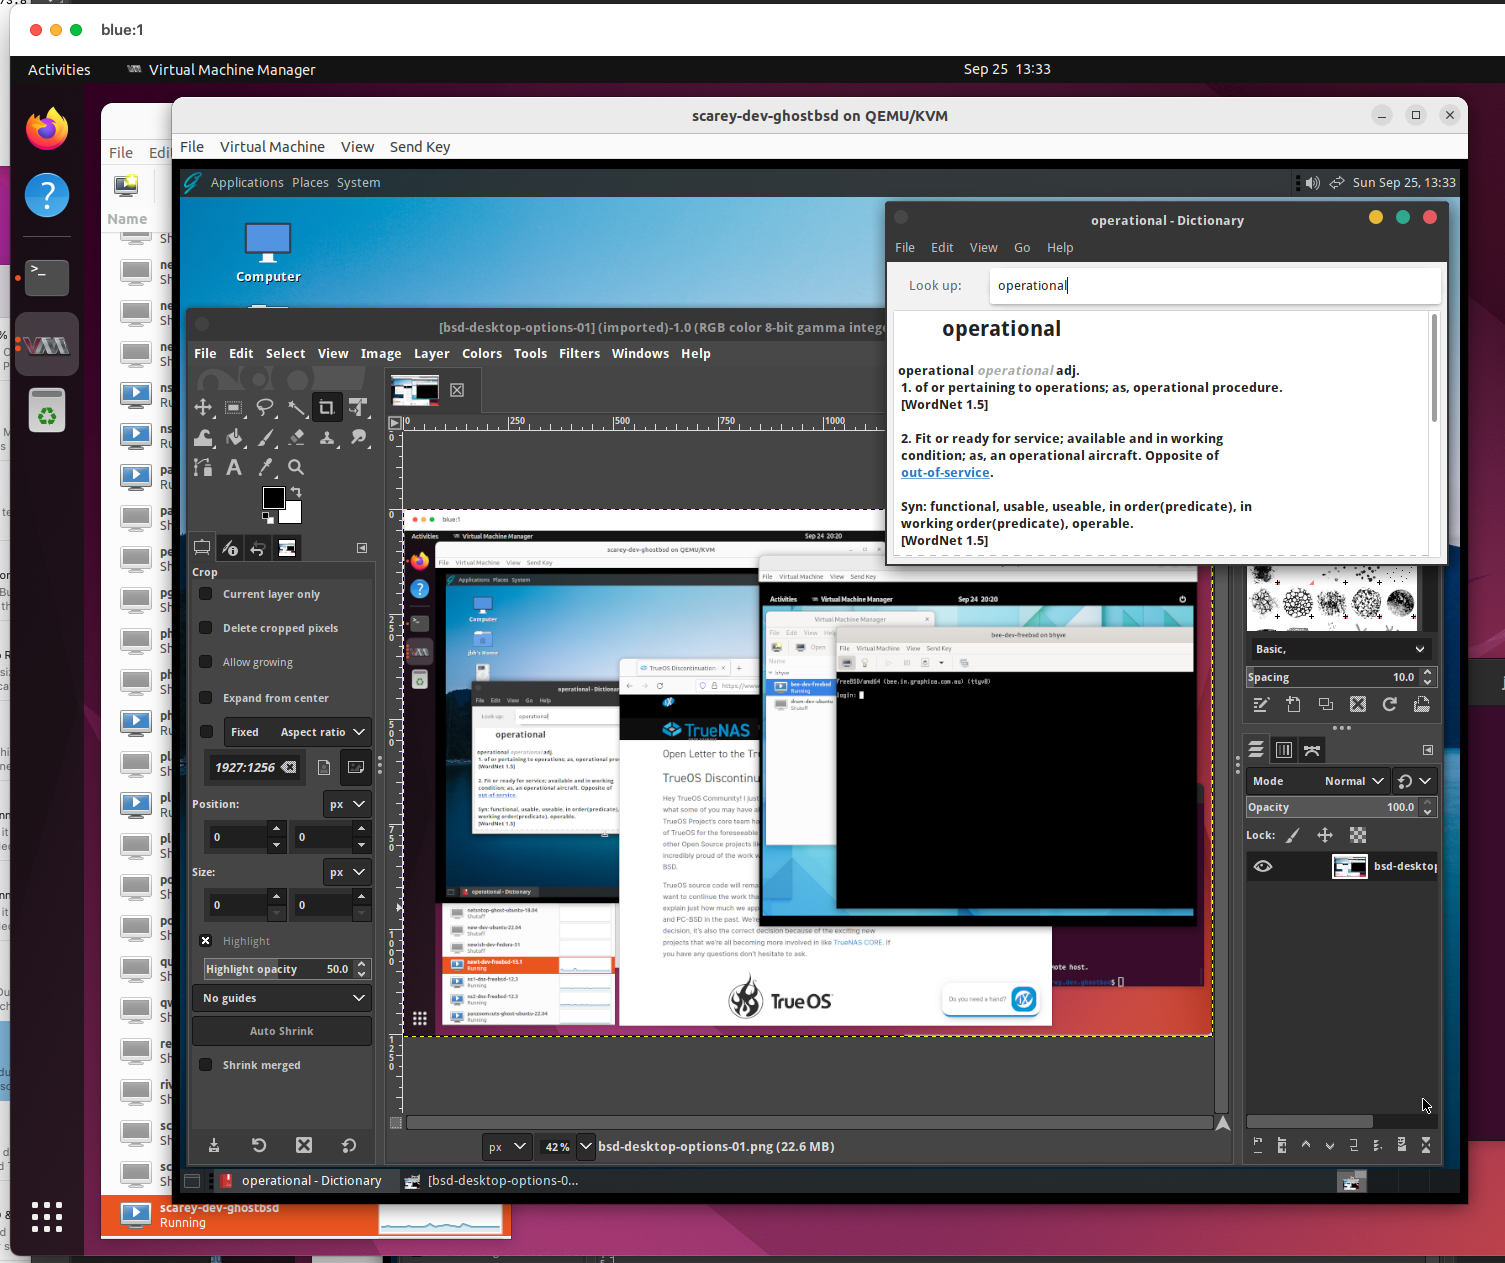This screenshot has height=1263, width=1505.
Task: Switch to the Tool Options tab
Action: 202,548
